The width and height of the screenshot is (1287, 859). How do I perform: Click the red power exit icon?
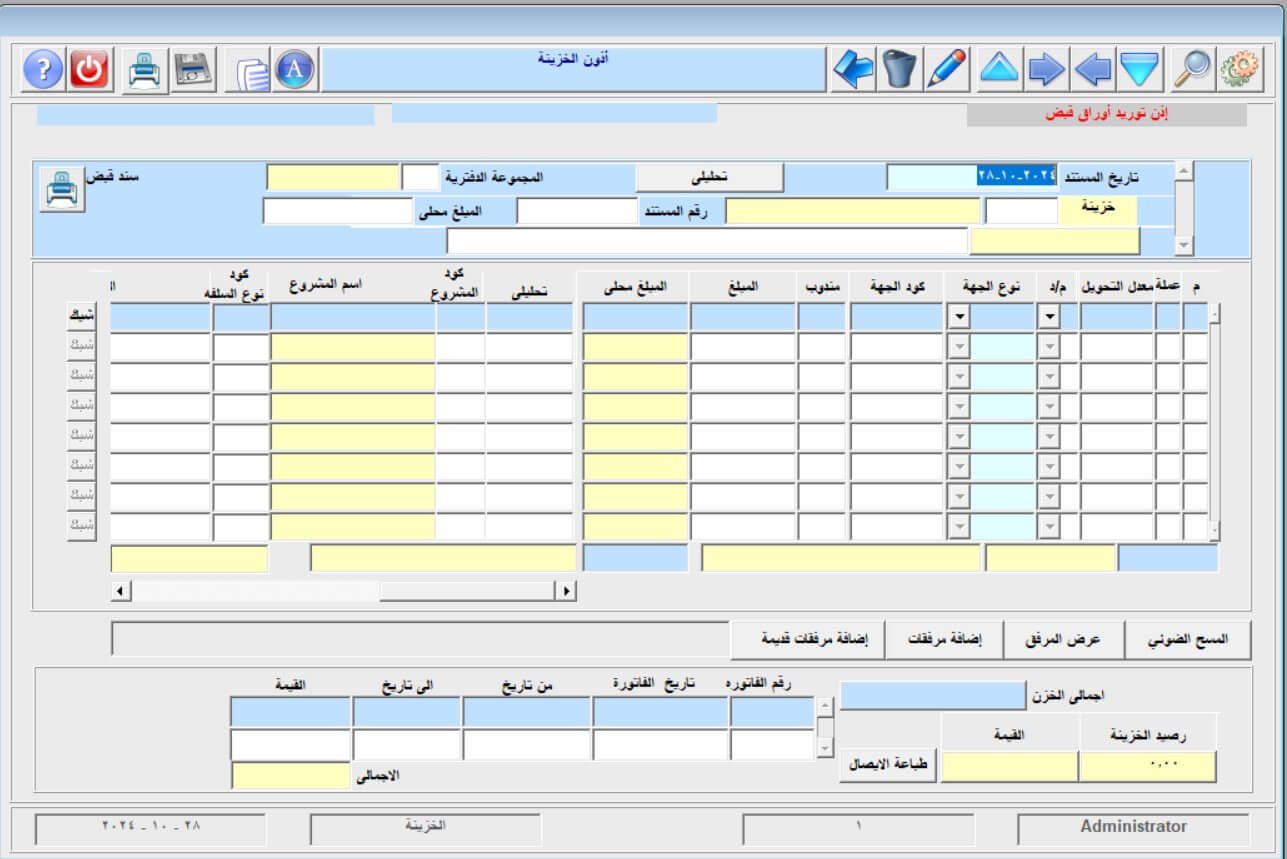(90, 70)
